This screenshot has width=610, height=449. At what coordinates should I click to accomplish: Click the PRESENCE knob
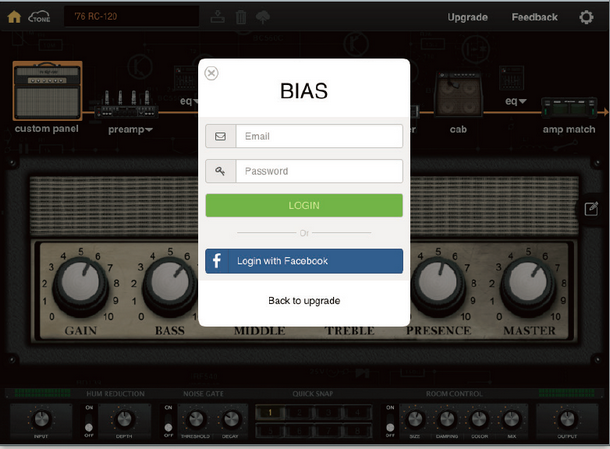pos(438,286)
